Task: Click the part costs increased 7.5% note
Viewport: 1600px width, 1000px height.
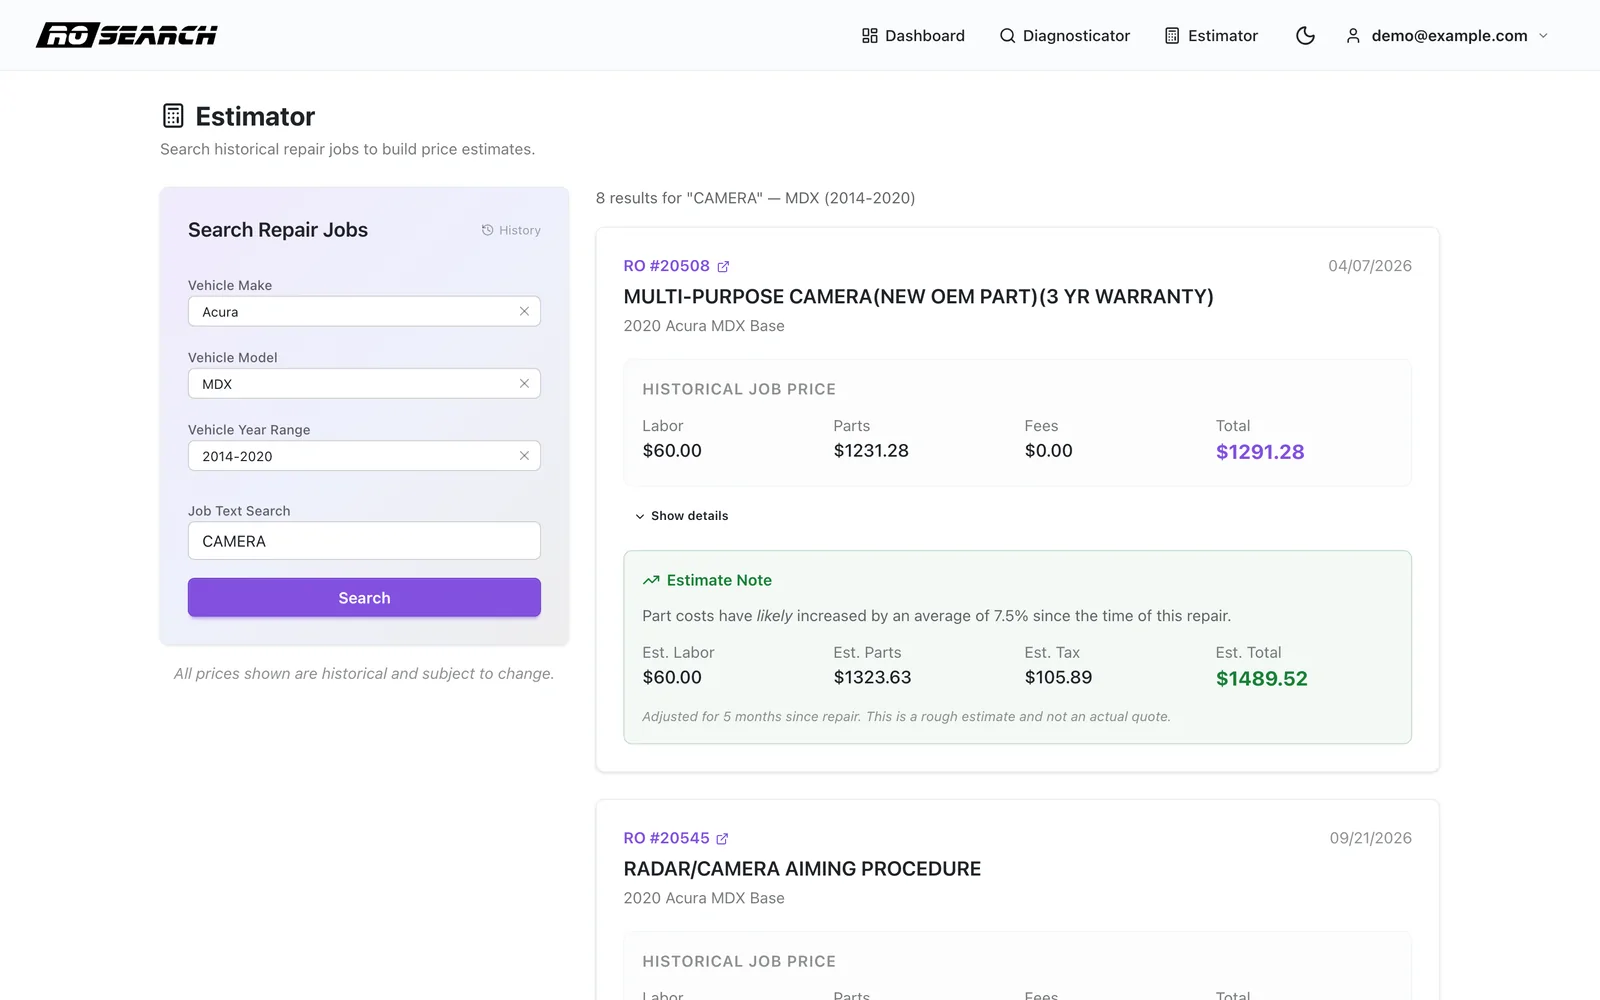Action: click(936, 616)
